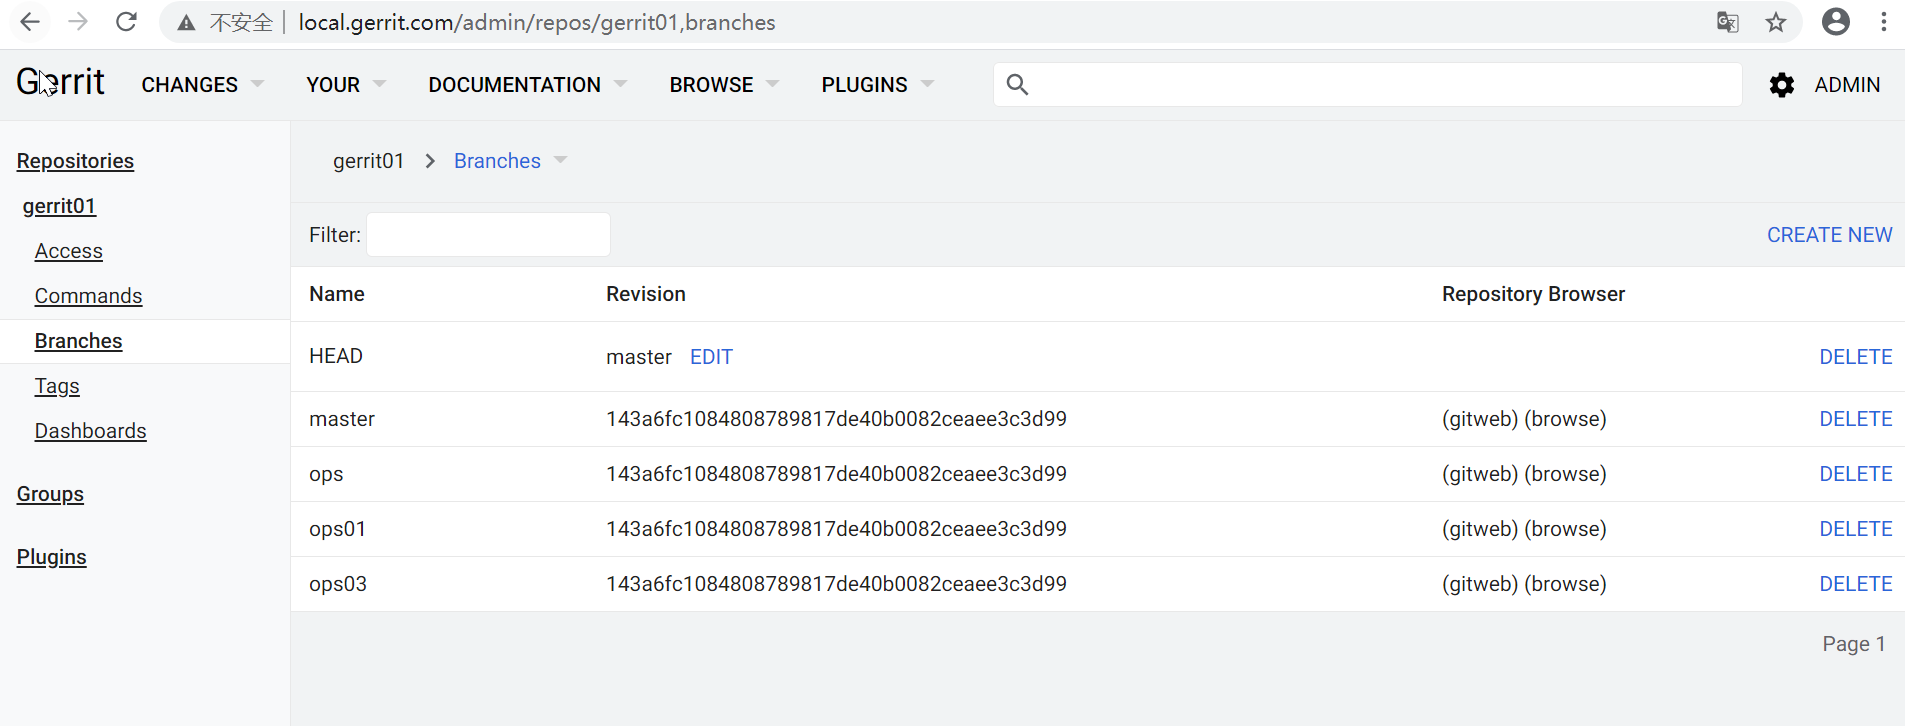Open Tags in the sidebar
Screen dimensions: 1905x726
(57, 386)
